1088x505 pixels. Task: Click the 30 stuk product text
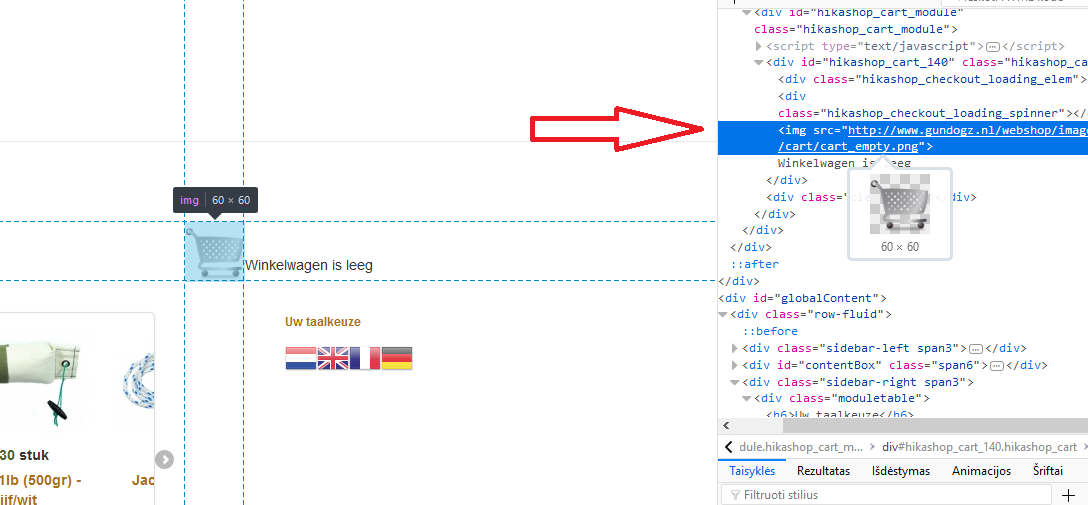click(25, 455)
